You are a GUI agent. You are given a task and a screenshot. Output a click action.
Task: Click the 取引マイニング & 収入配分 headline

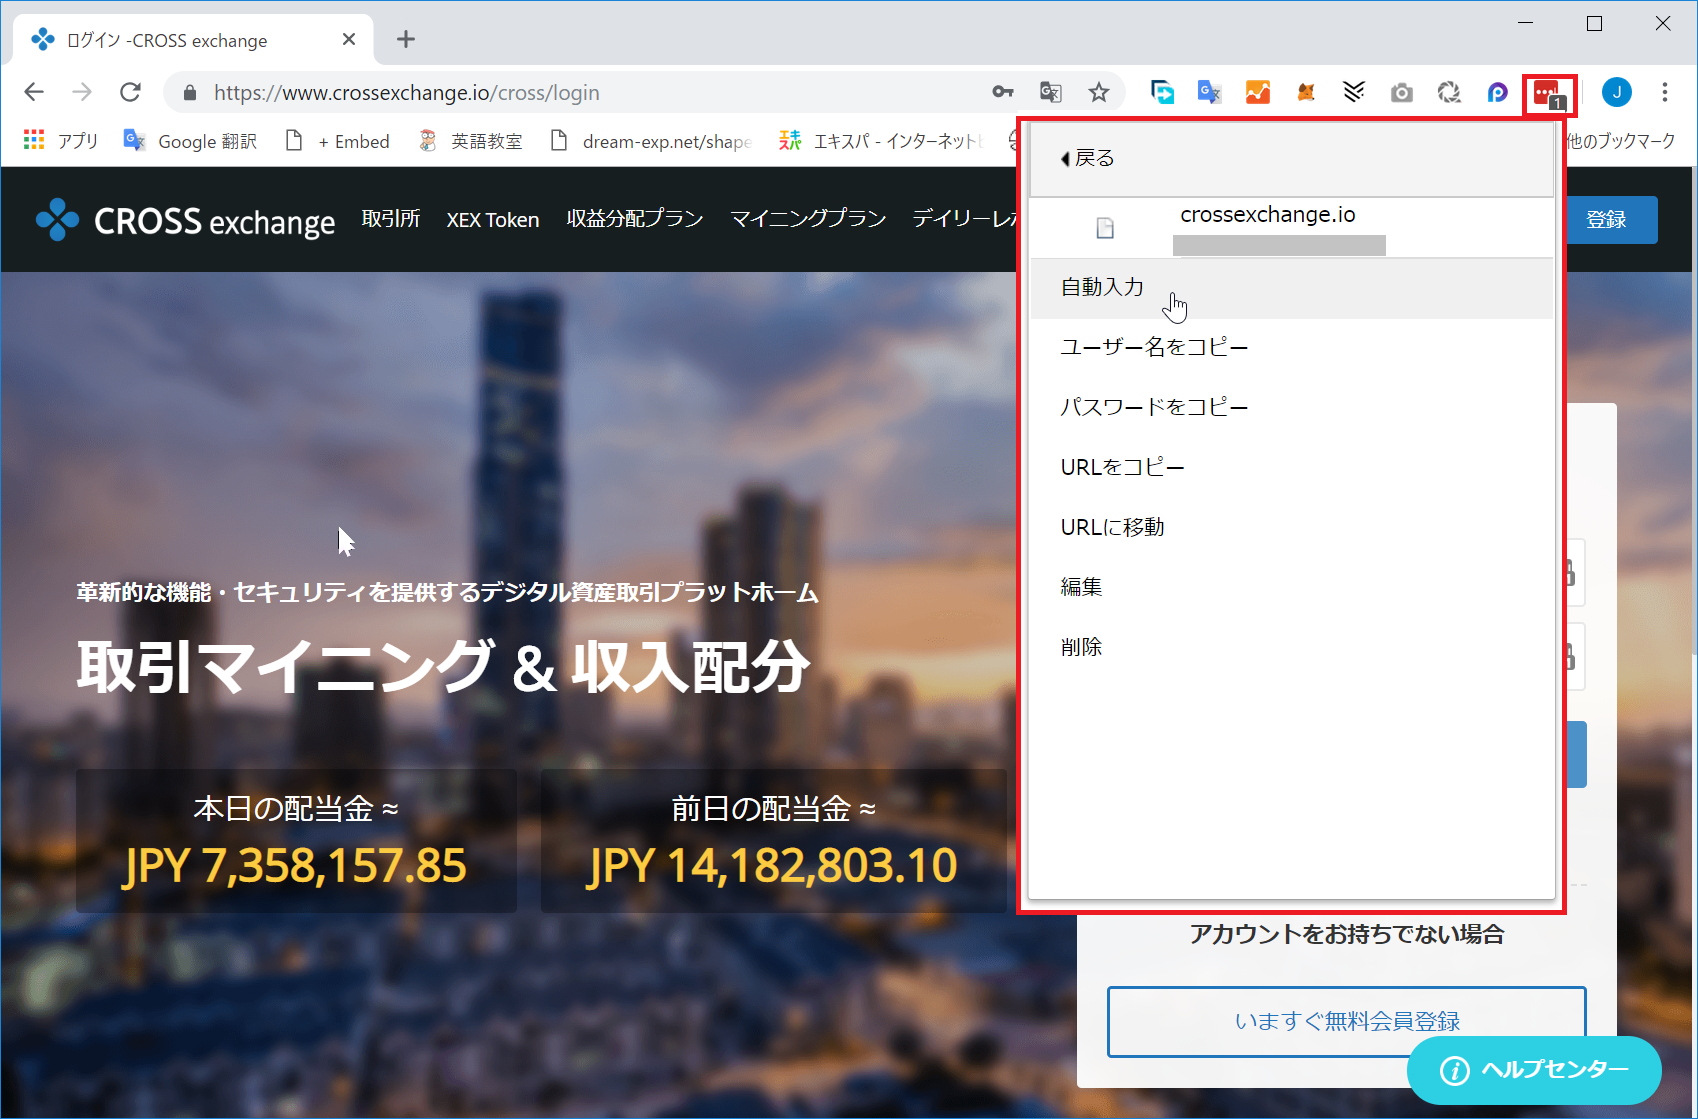click(443, 667)
